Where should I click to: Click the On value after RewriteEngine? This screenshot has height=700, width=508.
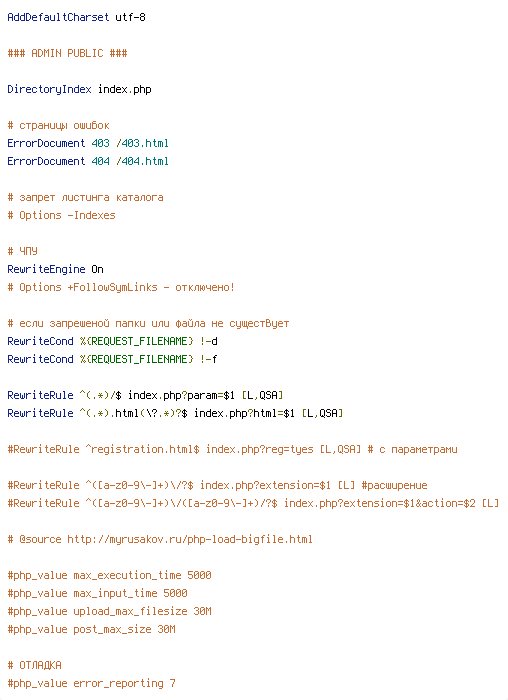[97, 269]
